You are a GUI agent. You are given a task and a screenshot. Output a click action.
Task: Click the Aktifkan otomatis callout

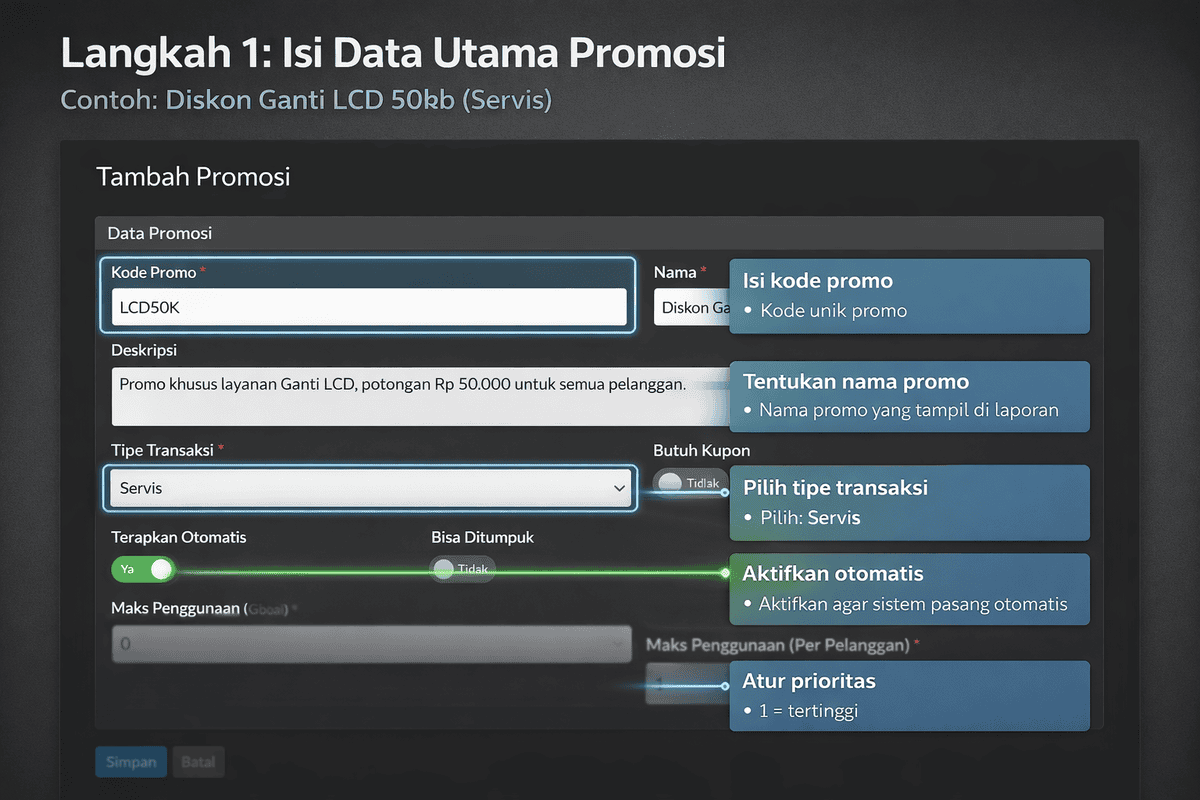(x=910, y=589)
